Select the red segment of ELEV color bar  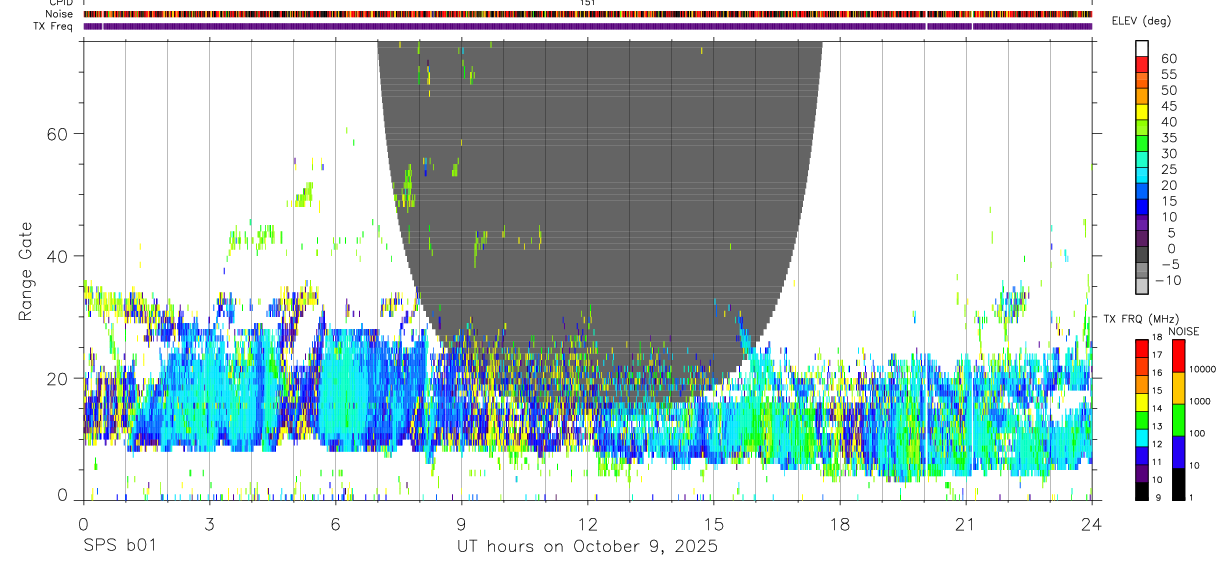[x=1143, y=64]
